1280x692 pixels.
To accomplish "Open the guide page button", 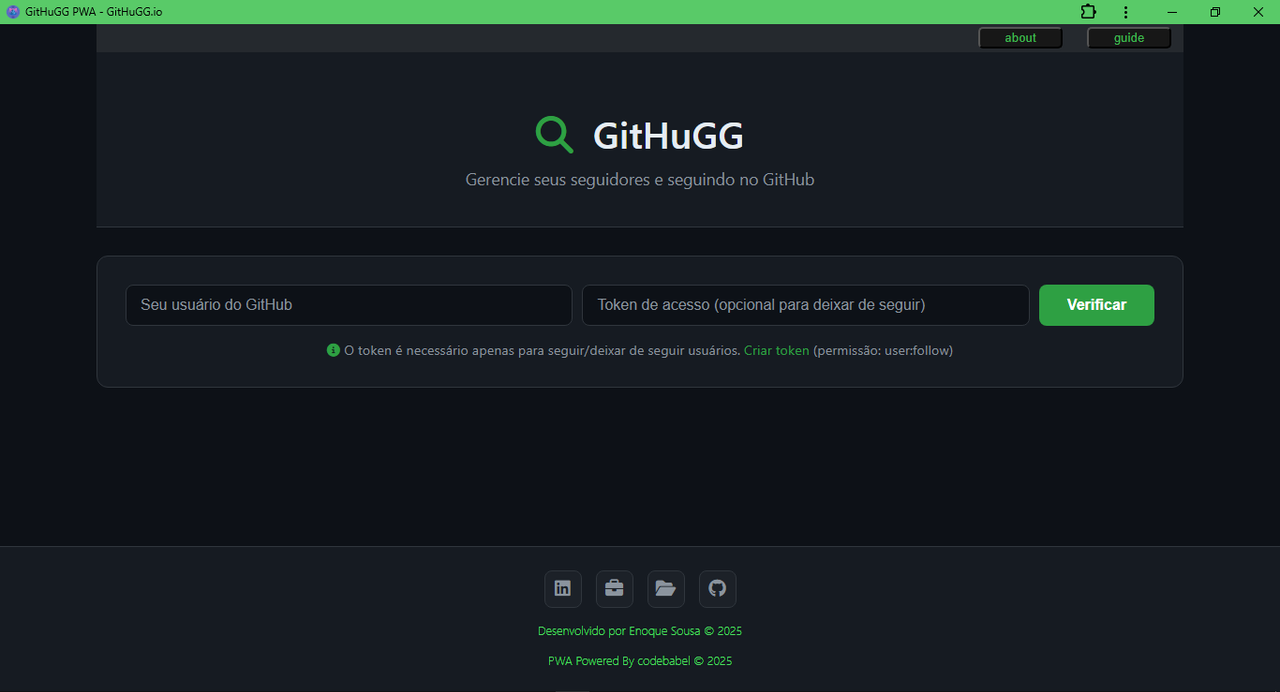I will click(x=1129, y=38).
